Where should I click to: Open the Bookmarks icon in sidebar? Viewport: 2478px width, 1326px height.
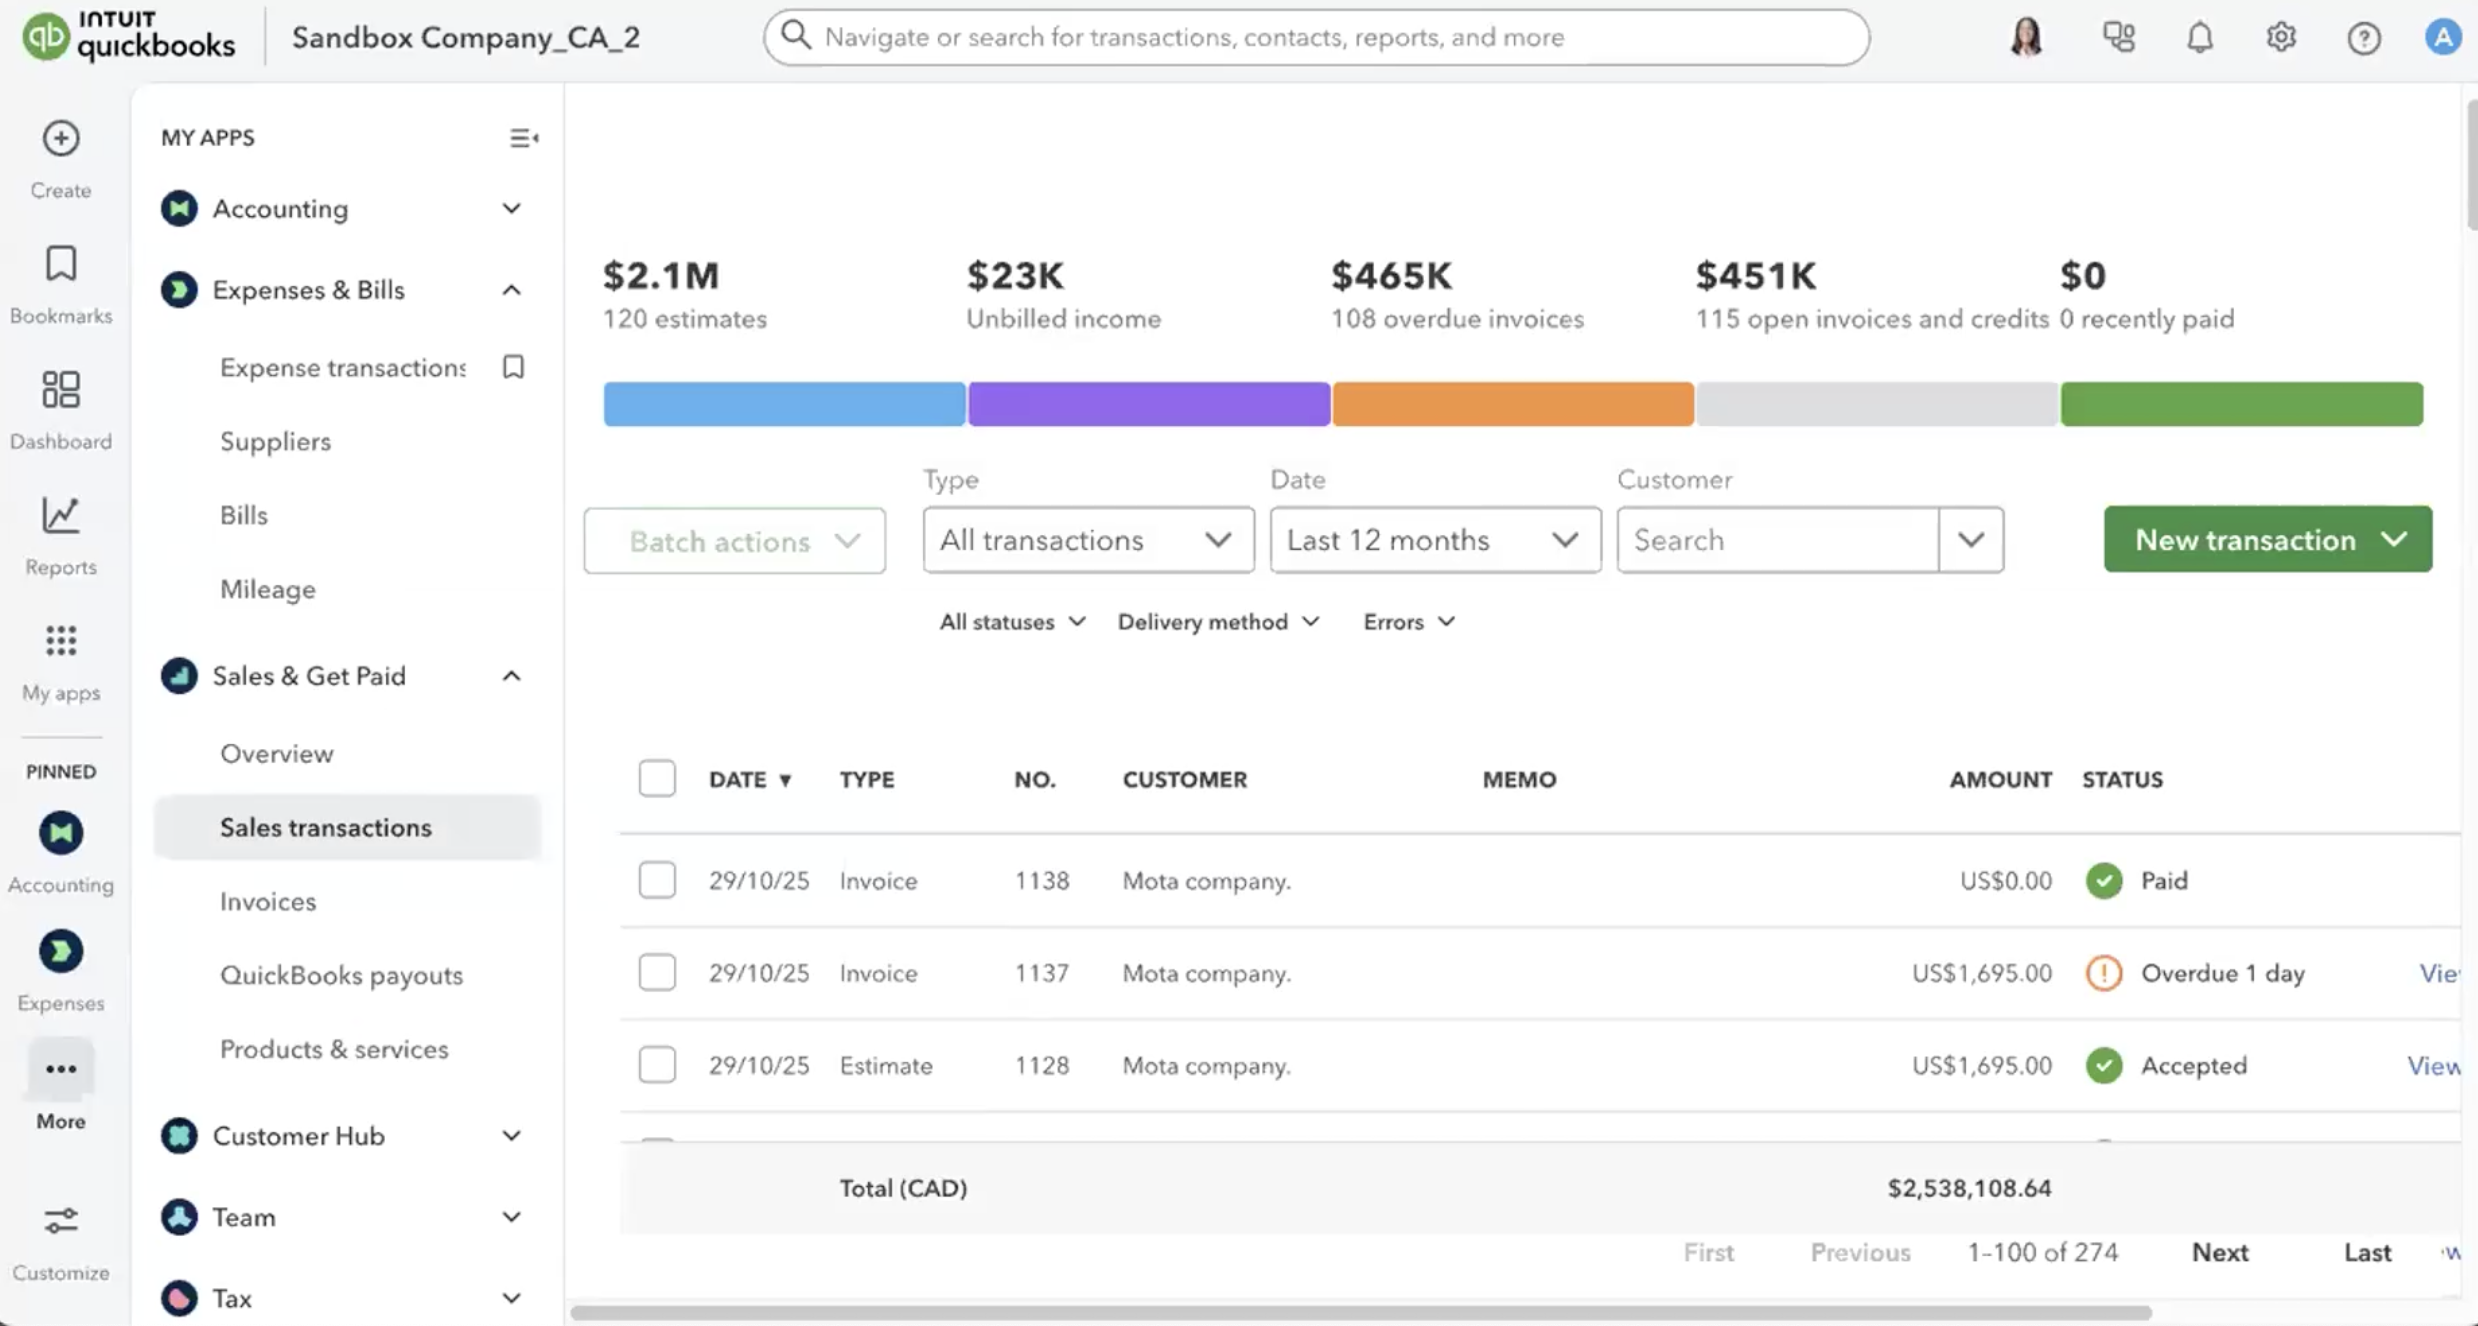click(61, 265)
